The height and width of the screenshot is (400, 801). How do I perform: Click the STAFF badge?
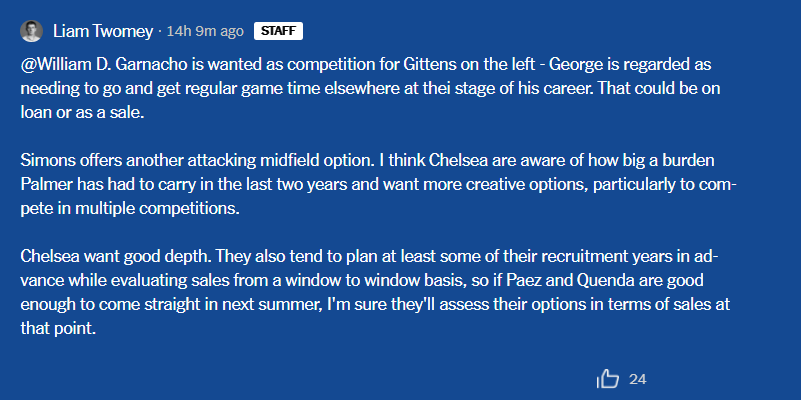tap(278, 31)
